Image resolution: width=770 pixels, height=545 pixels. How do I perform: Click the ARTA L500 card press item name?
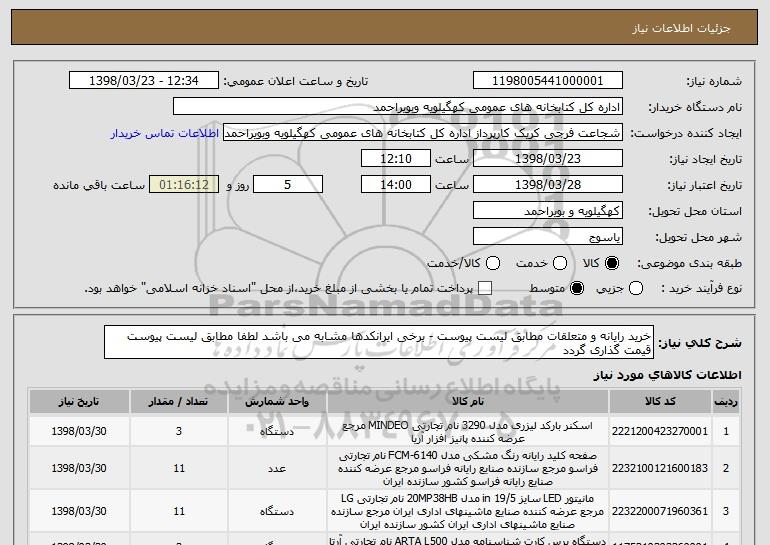coord(468,541)
